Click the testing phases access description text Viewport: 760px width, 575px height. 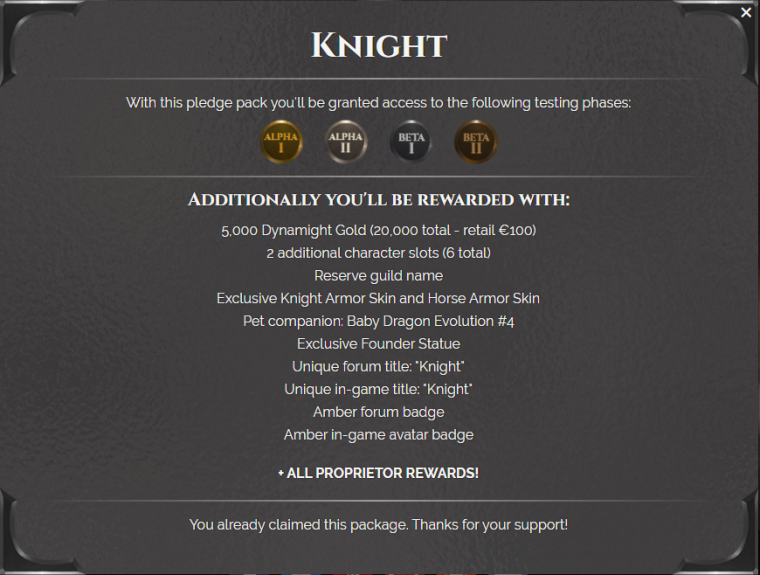pos(379,103)
